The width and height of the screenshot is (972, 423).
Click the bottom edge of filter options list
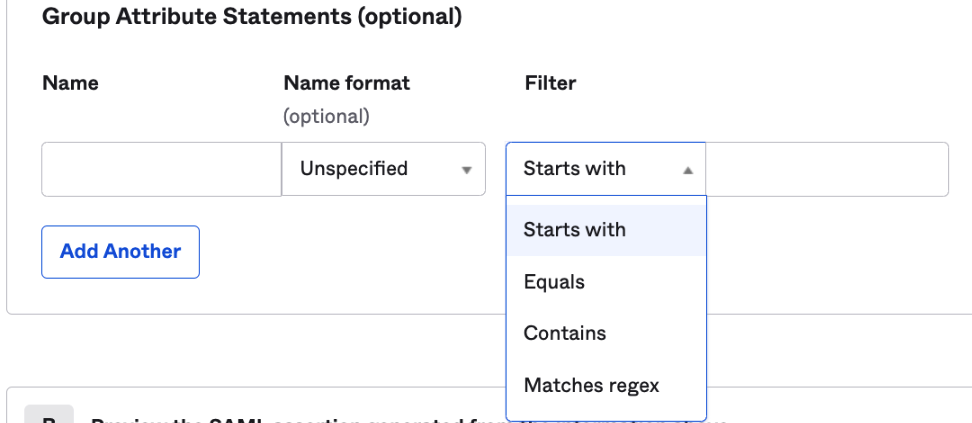pyautogui.click(x=606, y=419)
